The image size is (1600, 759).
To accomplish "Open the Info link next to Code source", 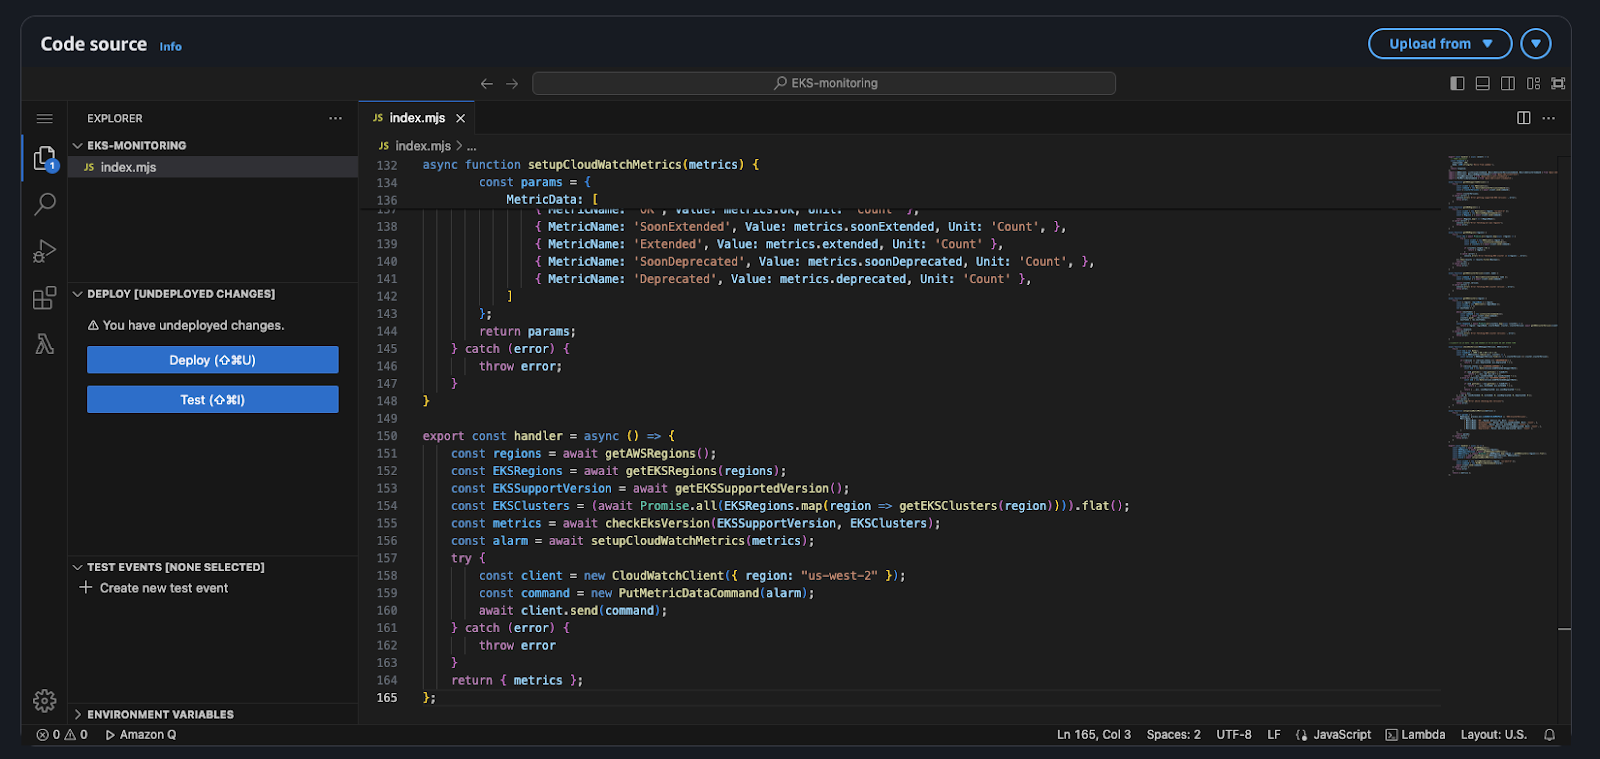I will (x=171, y=47).
